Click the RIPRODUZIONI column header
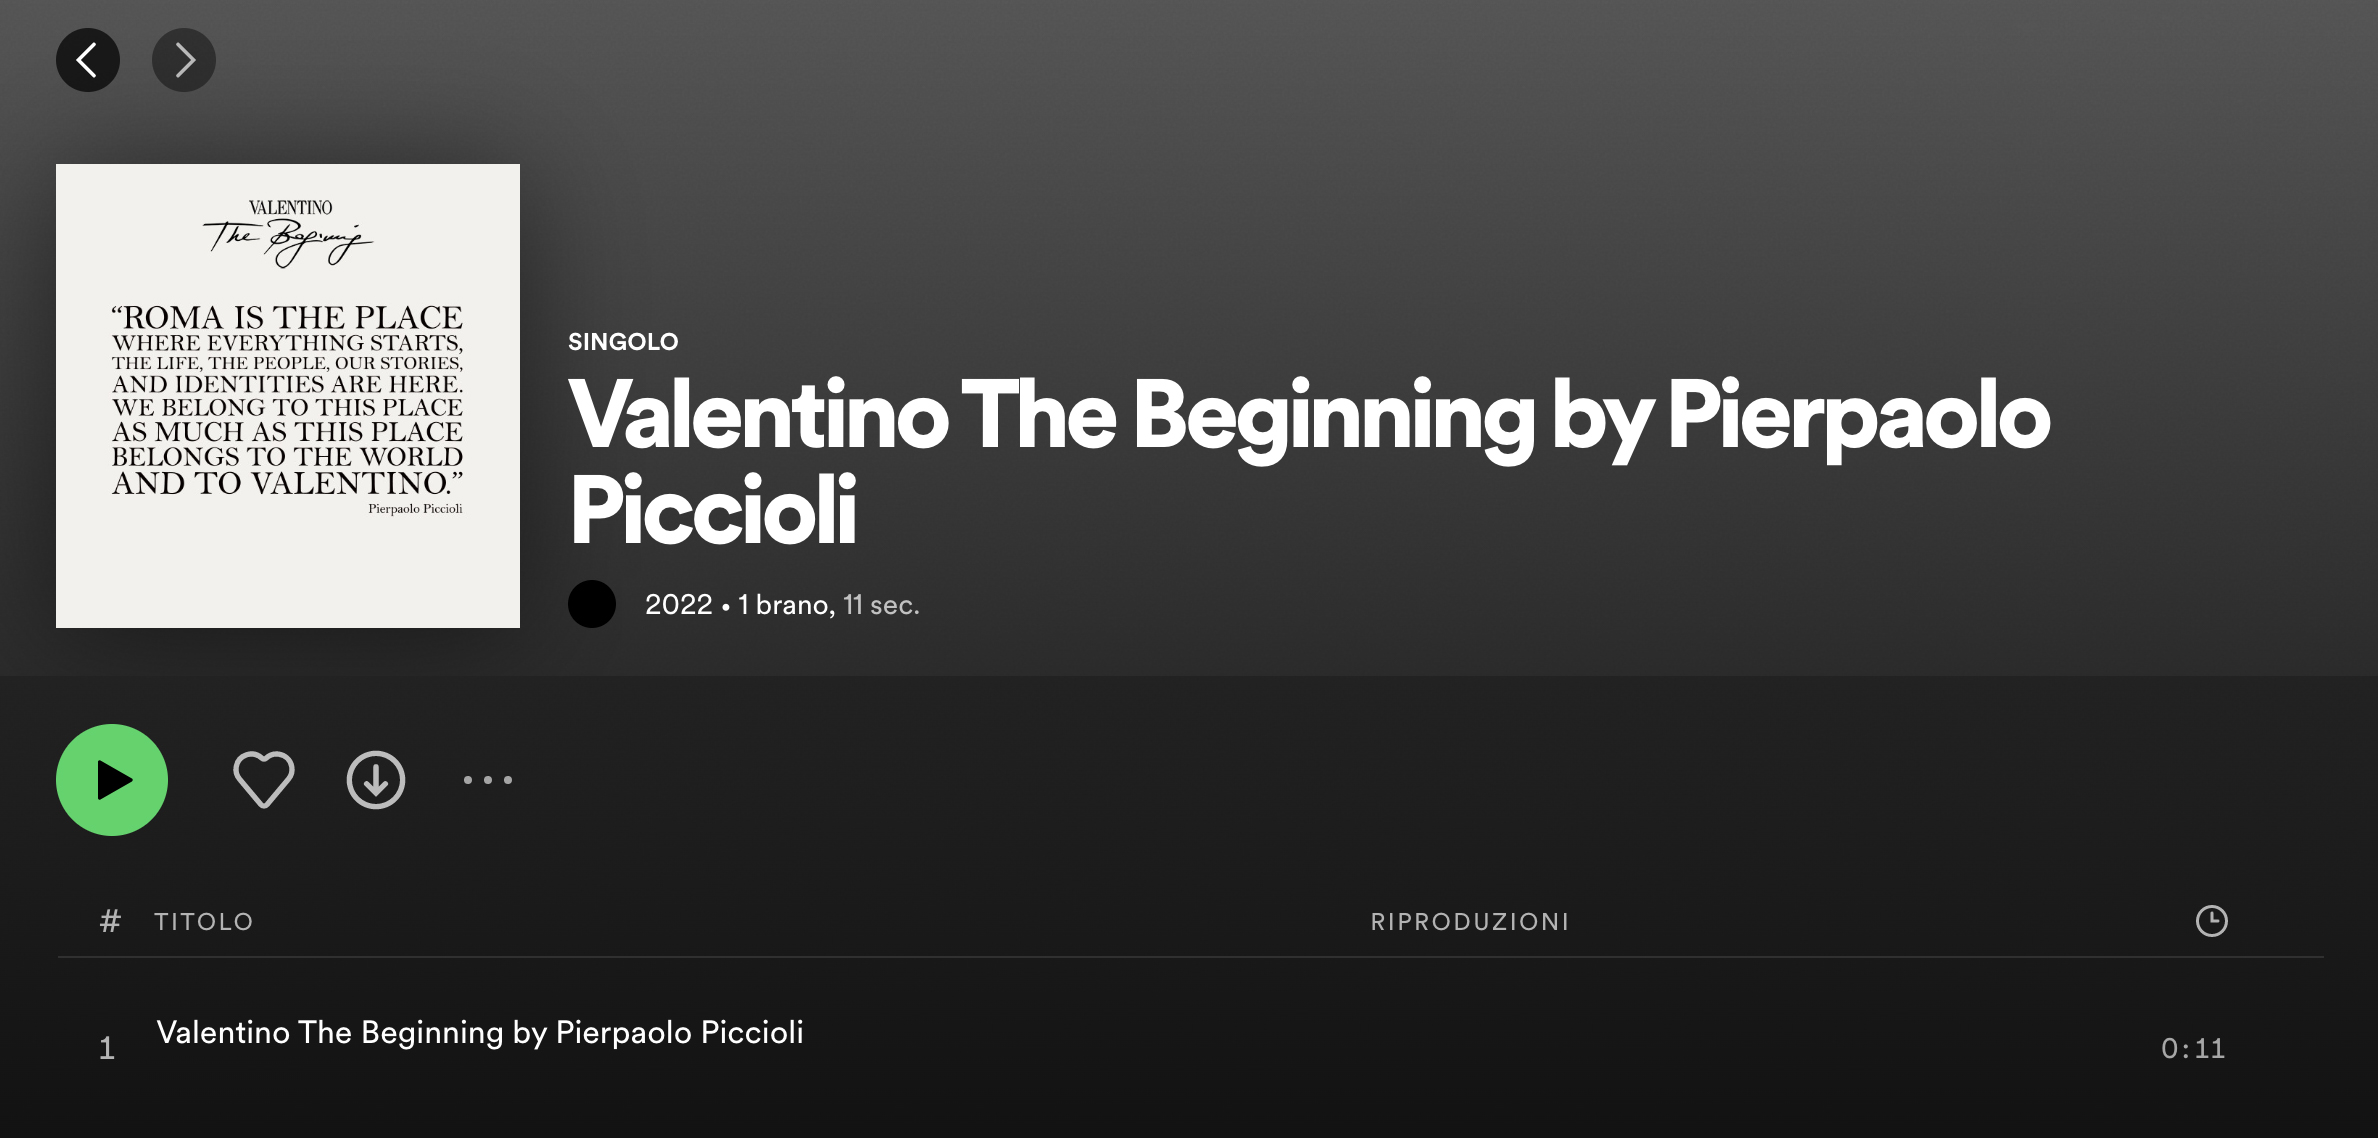 click(x=1470, y=921)
